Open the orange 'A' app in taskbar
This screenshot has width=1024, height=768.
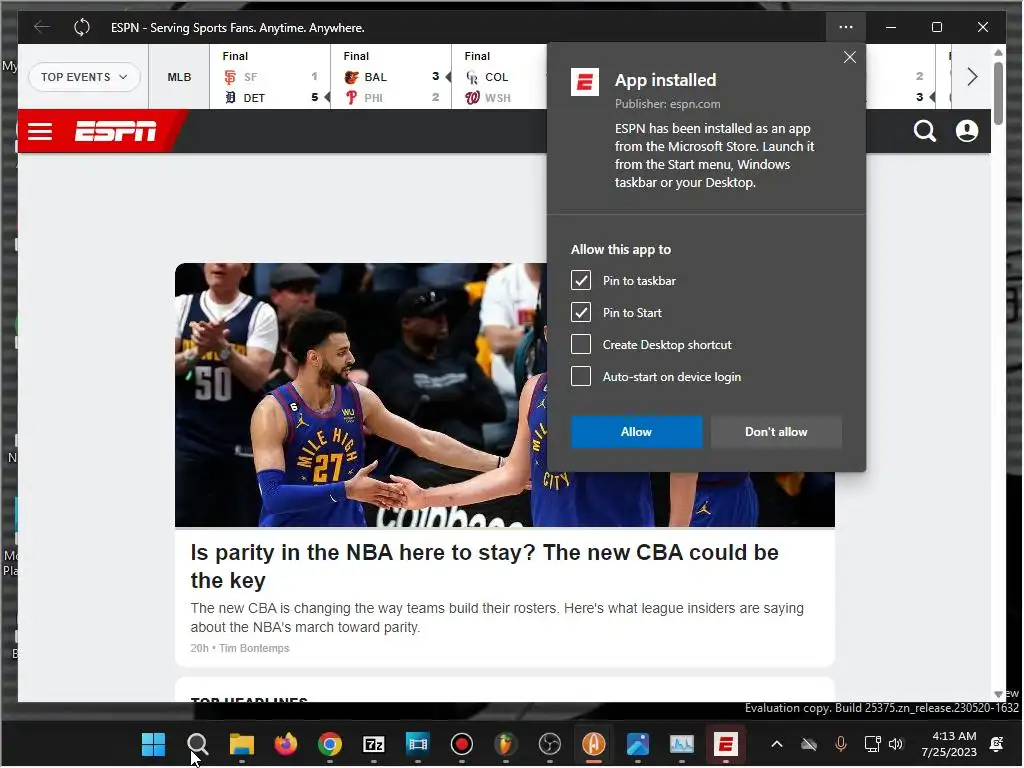(594, 744)
